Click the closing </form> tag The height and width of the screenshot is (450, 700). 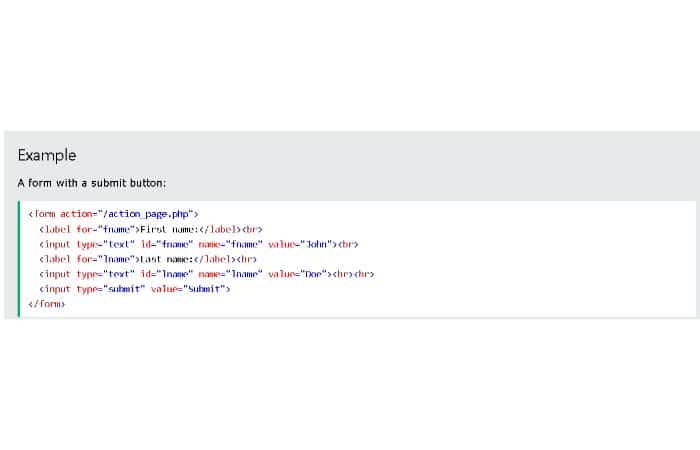click(x=46, y=303)
